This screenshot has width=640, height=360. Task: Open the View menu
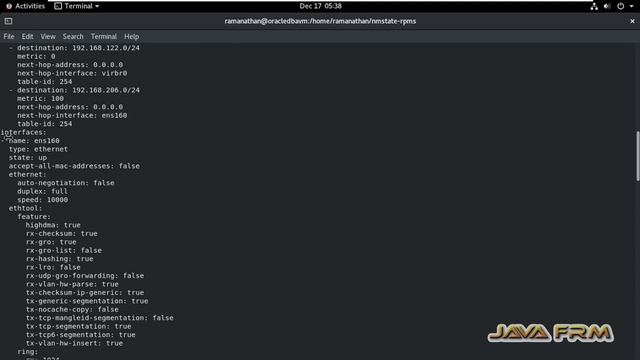click(x=48, y=37)
